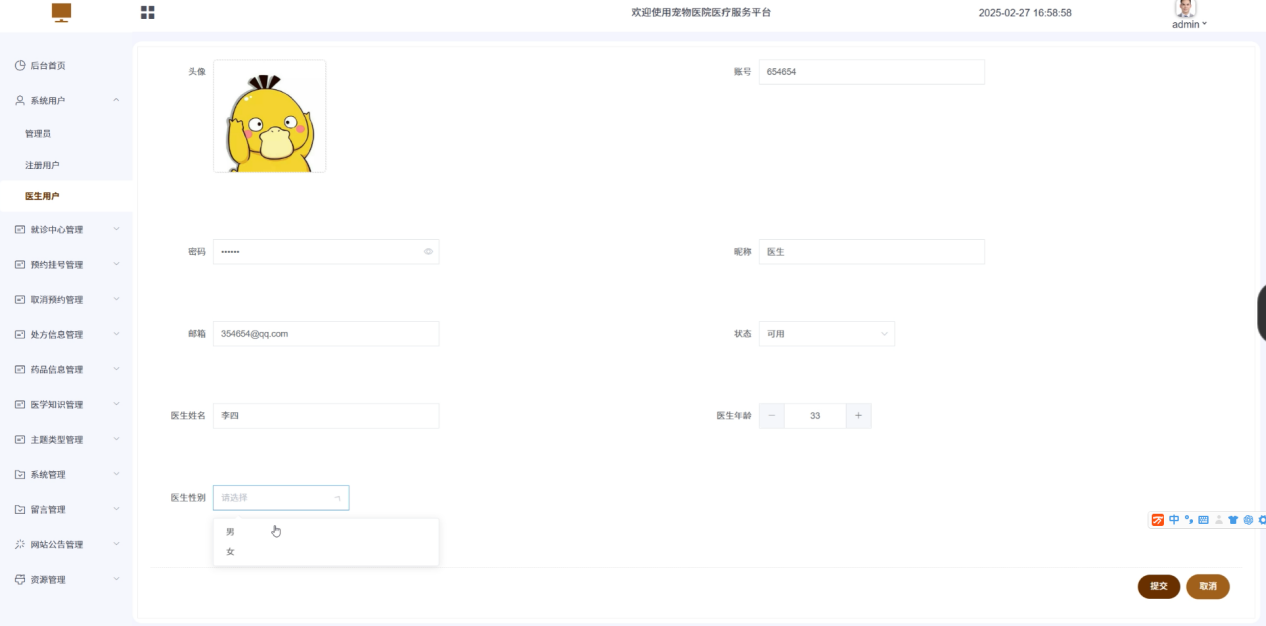Click the 账号 field containing 654654
This screenshot has height=626, width=1266.
872,72
